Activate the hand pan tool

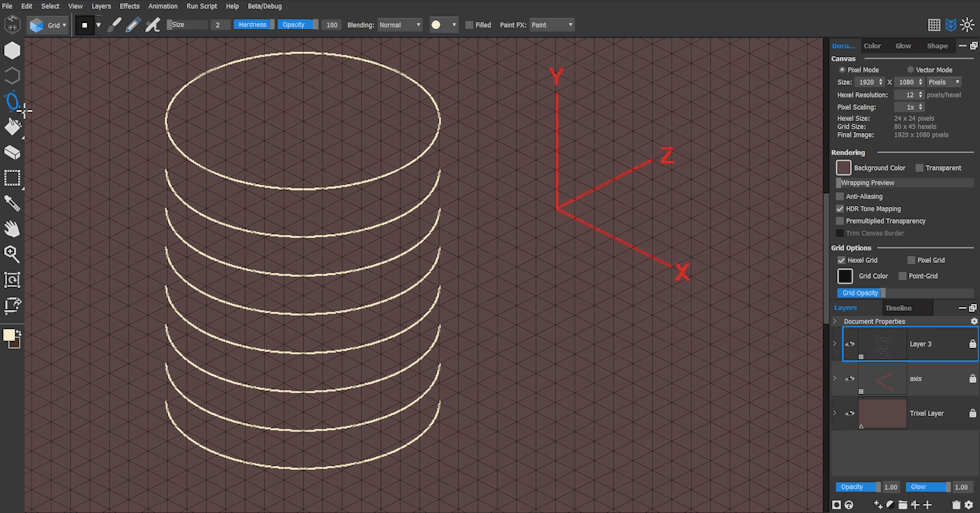point(12,229)
